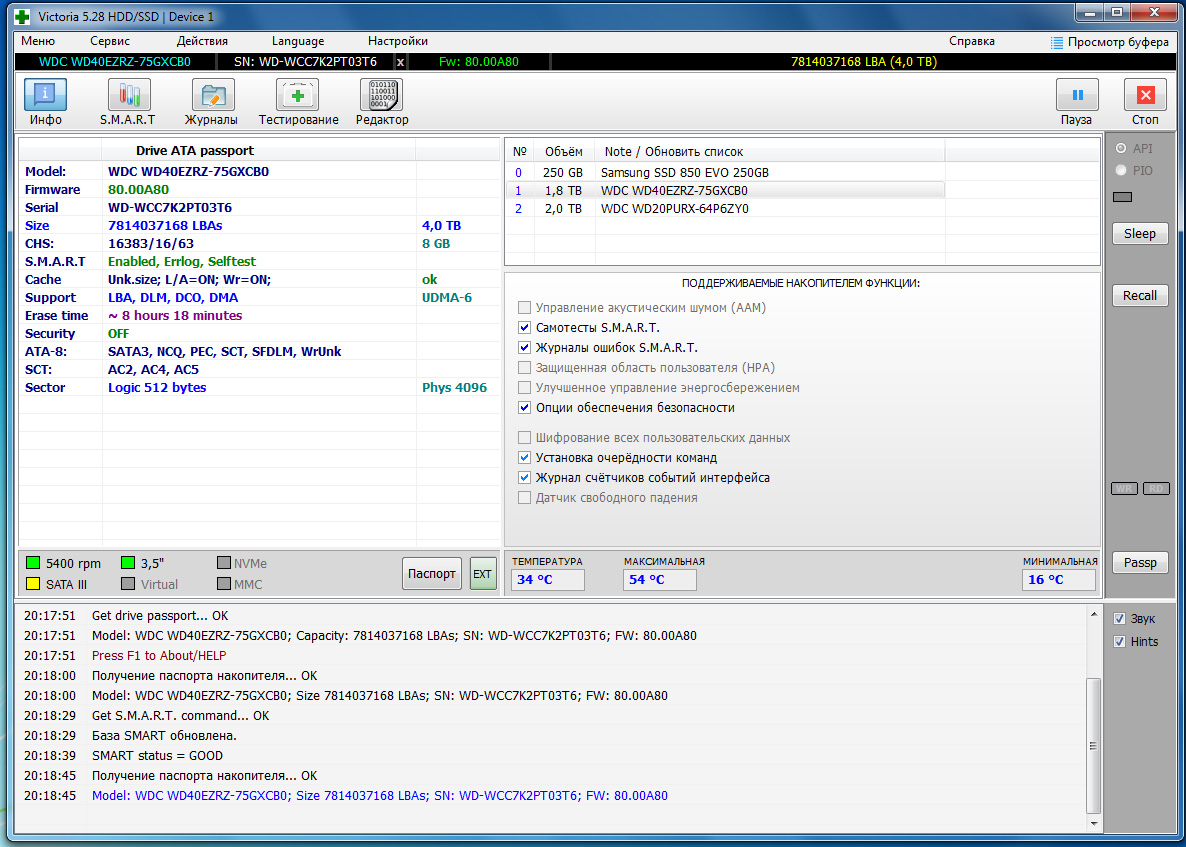
Task: Select the PIO radio button
Action: (1121, 171)
